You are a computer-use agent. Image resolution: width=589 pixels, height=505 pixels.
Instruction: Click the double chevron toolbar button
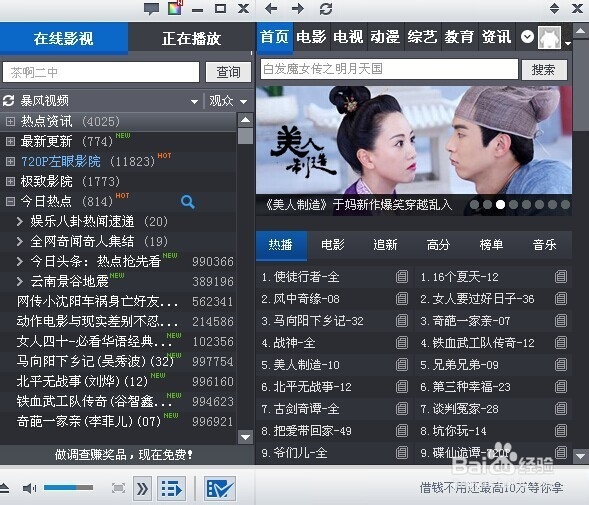click(142, 488)
